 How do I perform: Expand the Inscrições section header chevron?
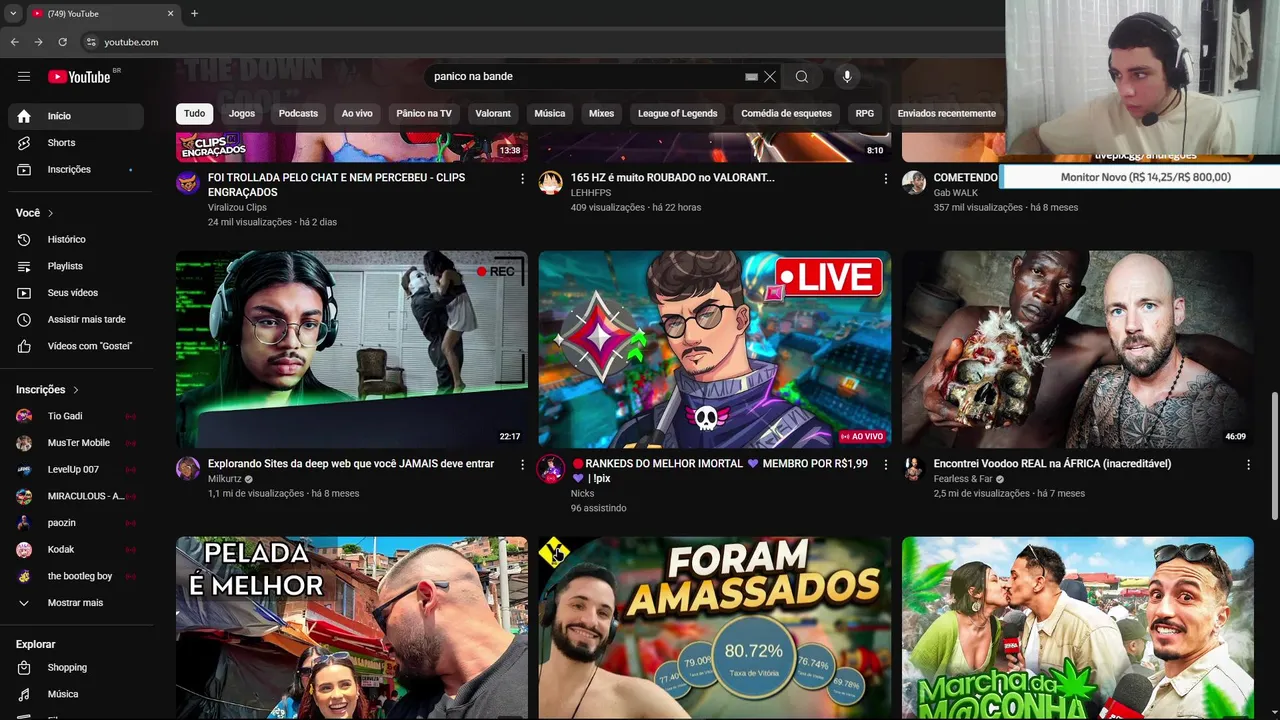[76, 390]
